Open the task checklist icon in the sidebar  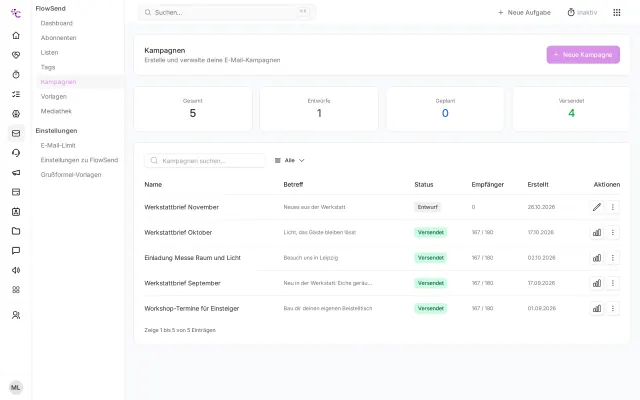(x=16, y=94)
